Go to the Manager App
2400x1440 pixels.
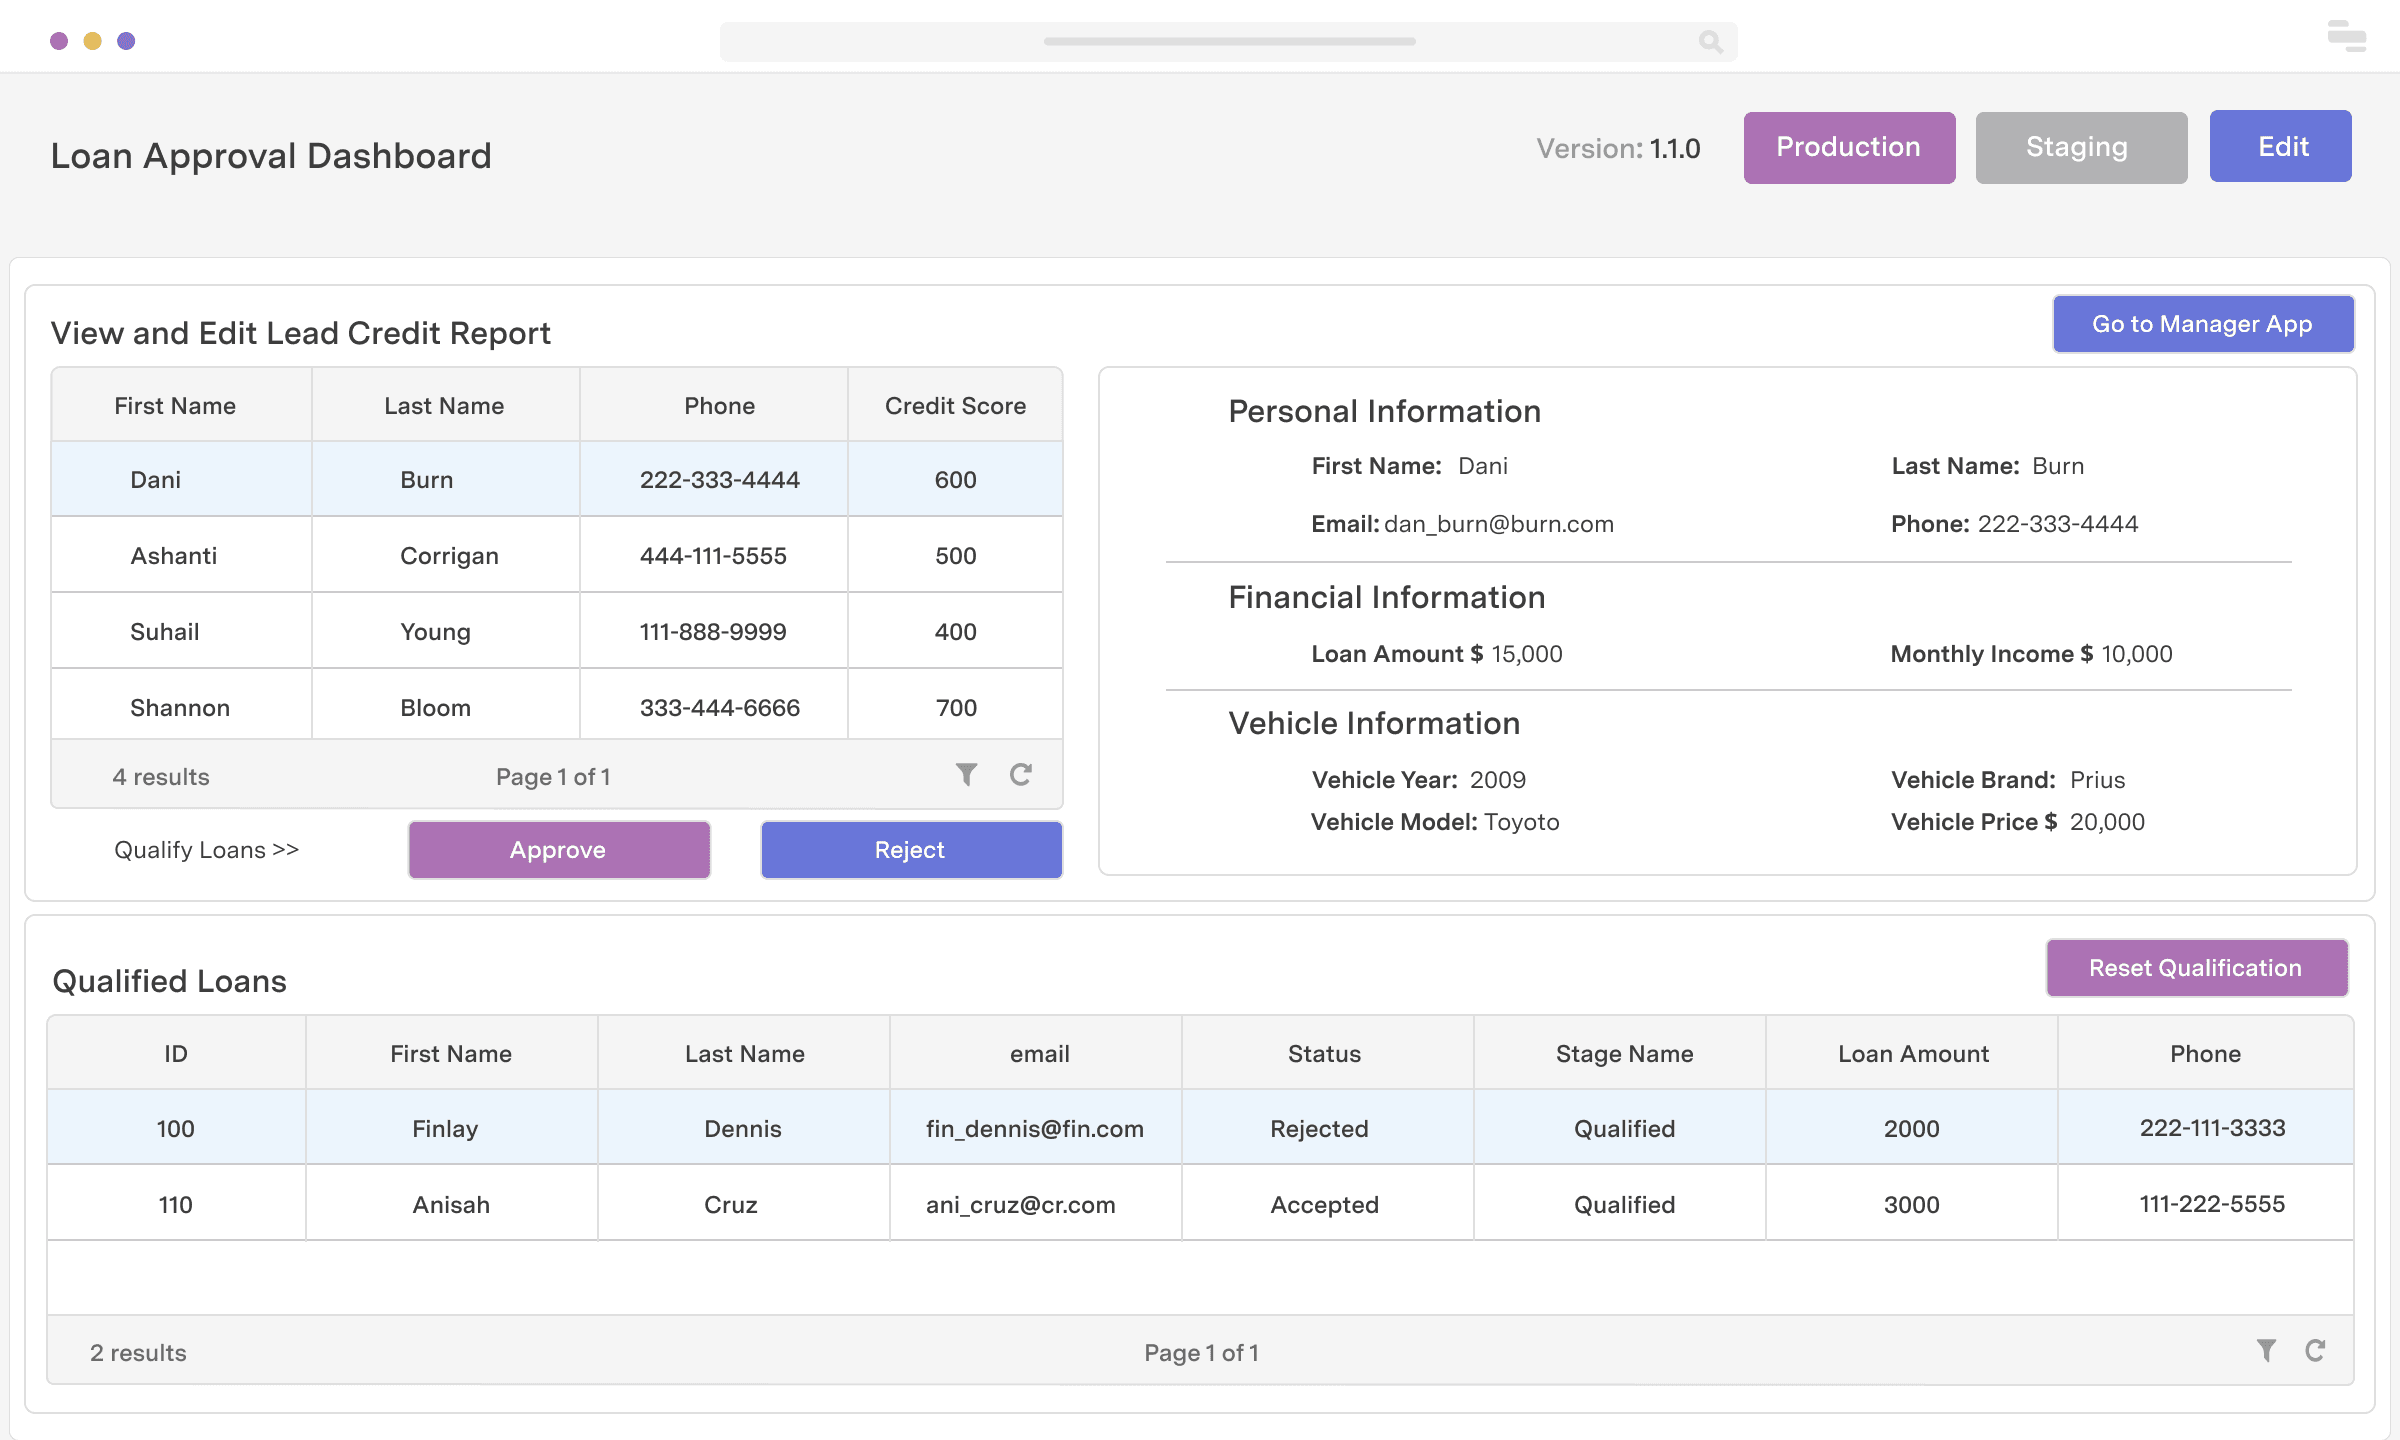pyautogui.click(x=2203, y=323)
